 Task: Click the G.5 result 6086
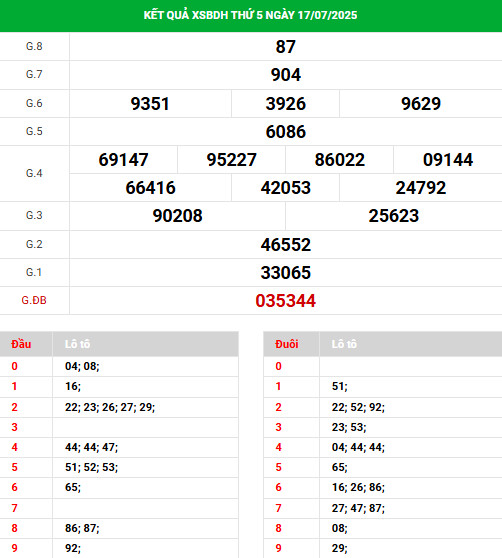point(285,132)
